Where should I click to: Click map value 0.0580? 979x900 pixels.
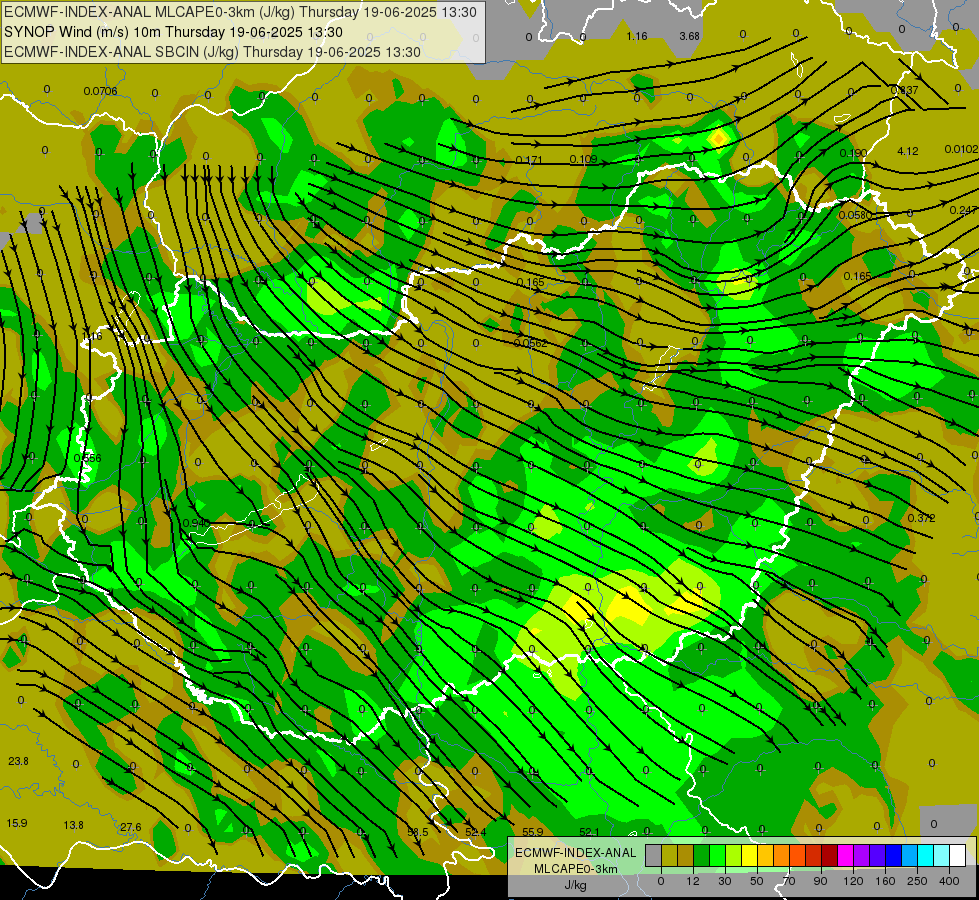(x=856, y=215)
